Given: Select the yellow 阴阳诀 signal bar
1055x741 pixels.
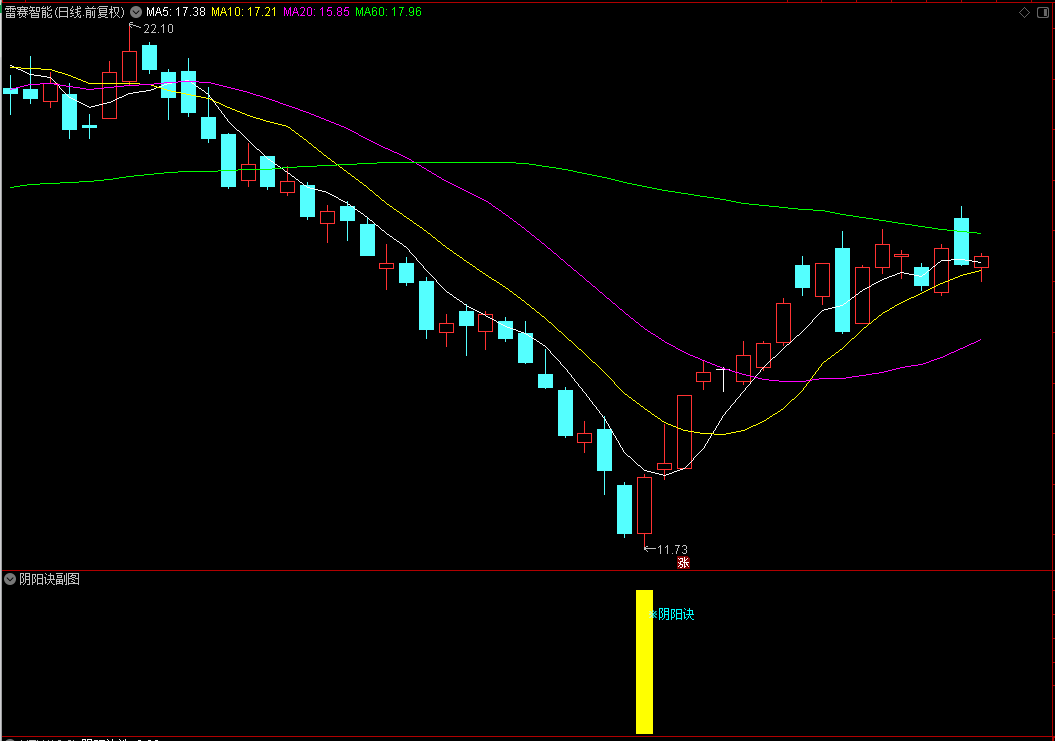Looking at the screenshot, I should coord(645,662).
